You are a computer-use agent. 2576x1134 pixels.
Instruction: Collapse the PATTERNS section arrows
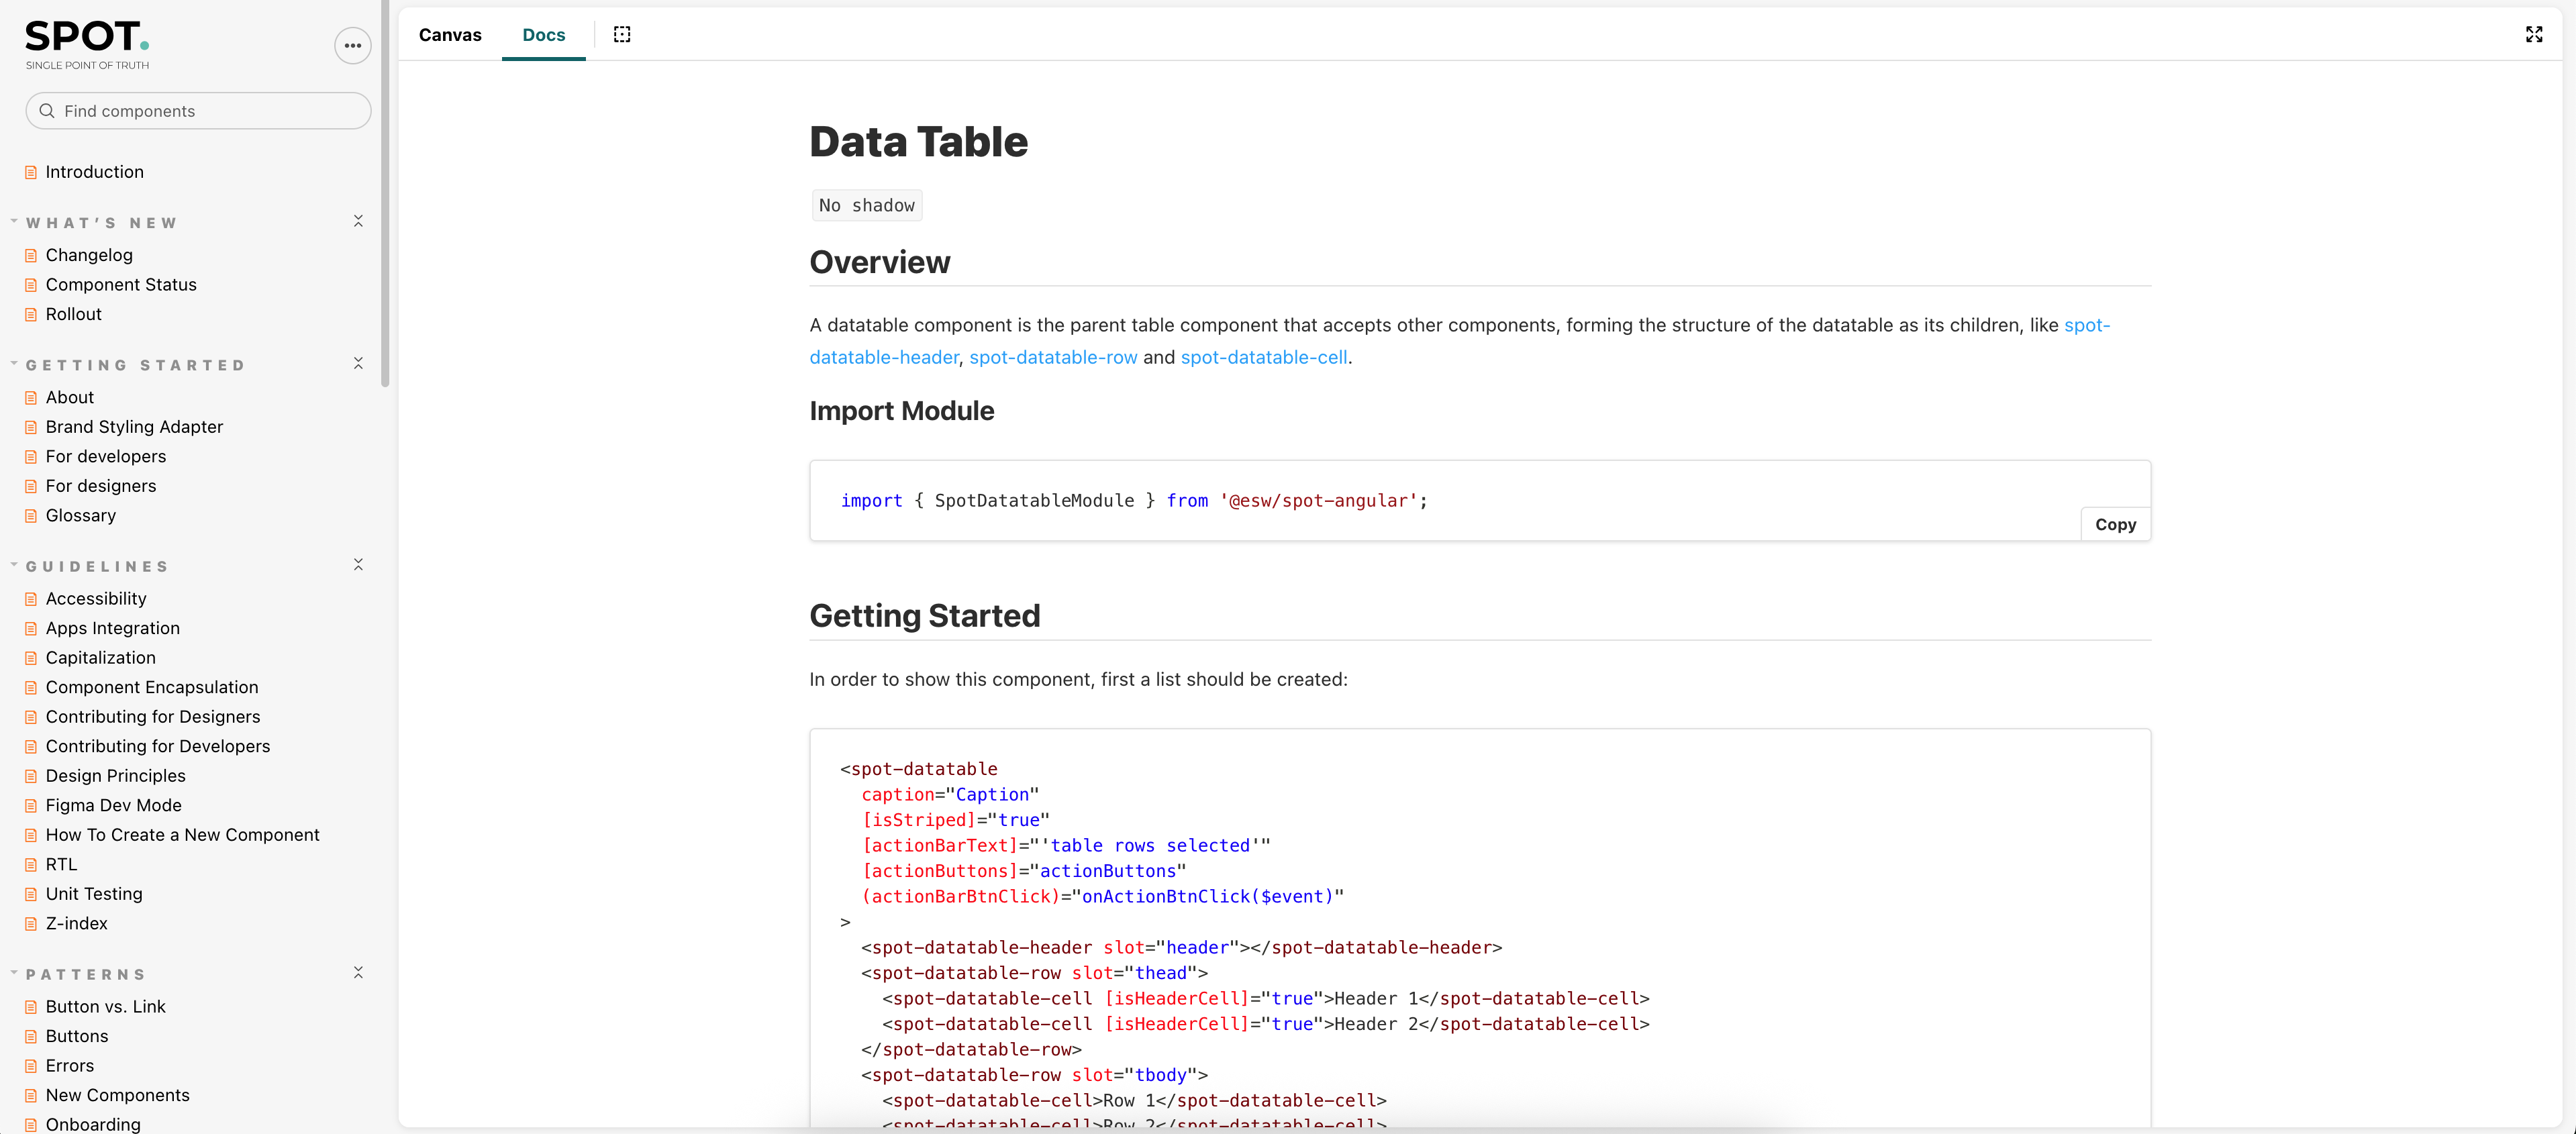pos(358,972)
